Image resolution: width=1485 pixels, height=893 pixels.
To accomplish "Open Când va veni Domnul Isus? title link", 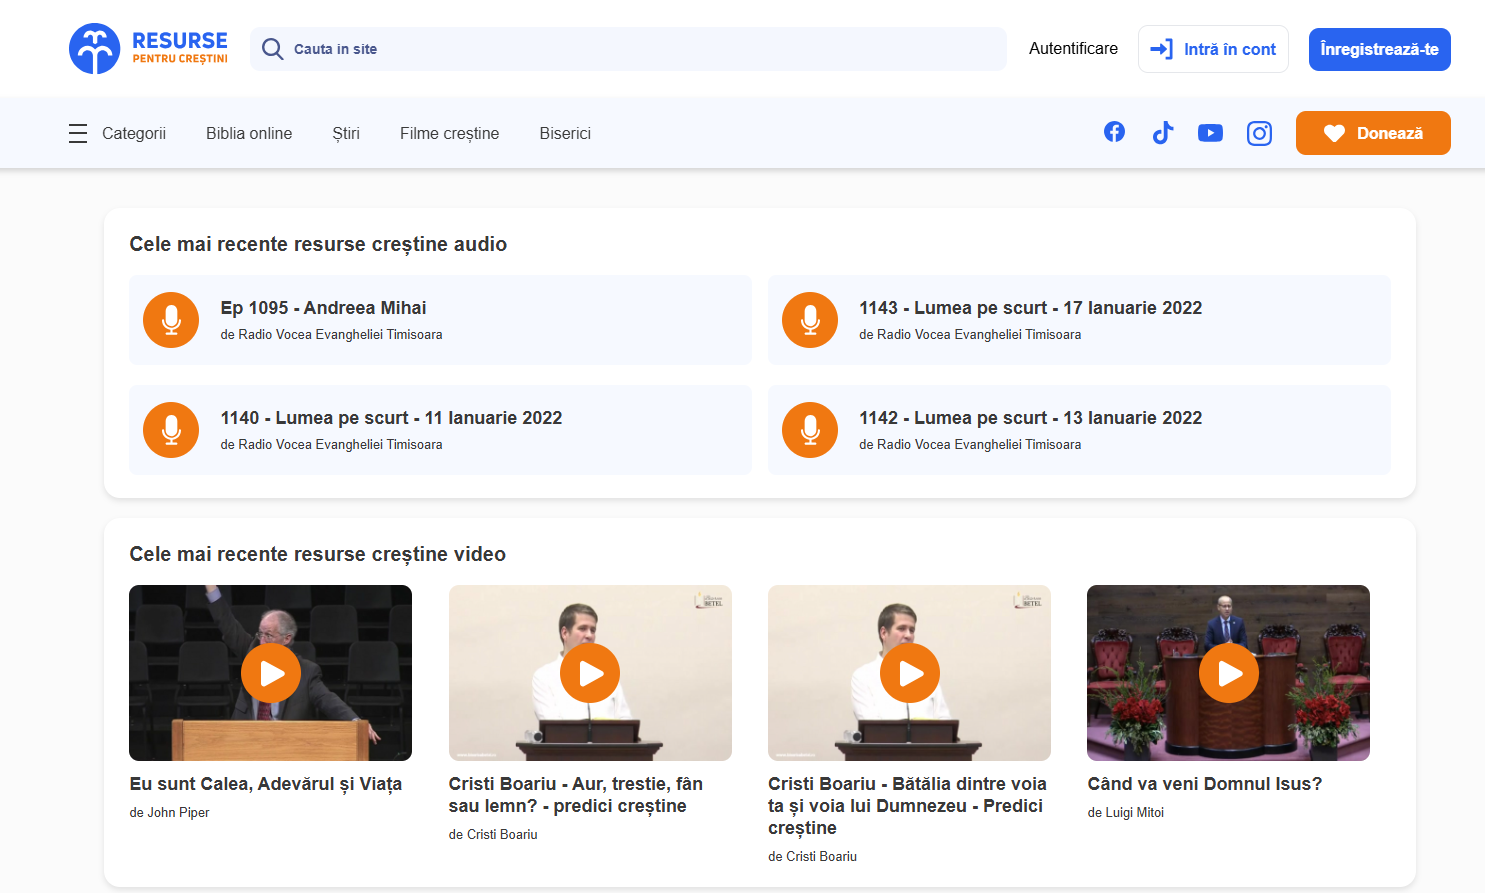I will point(1204,784).
